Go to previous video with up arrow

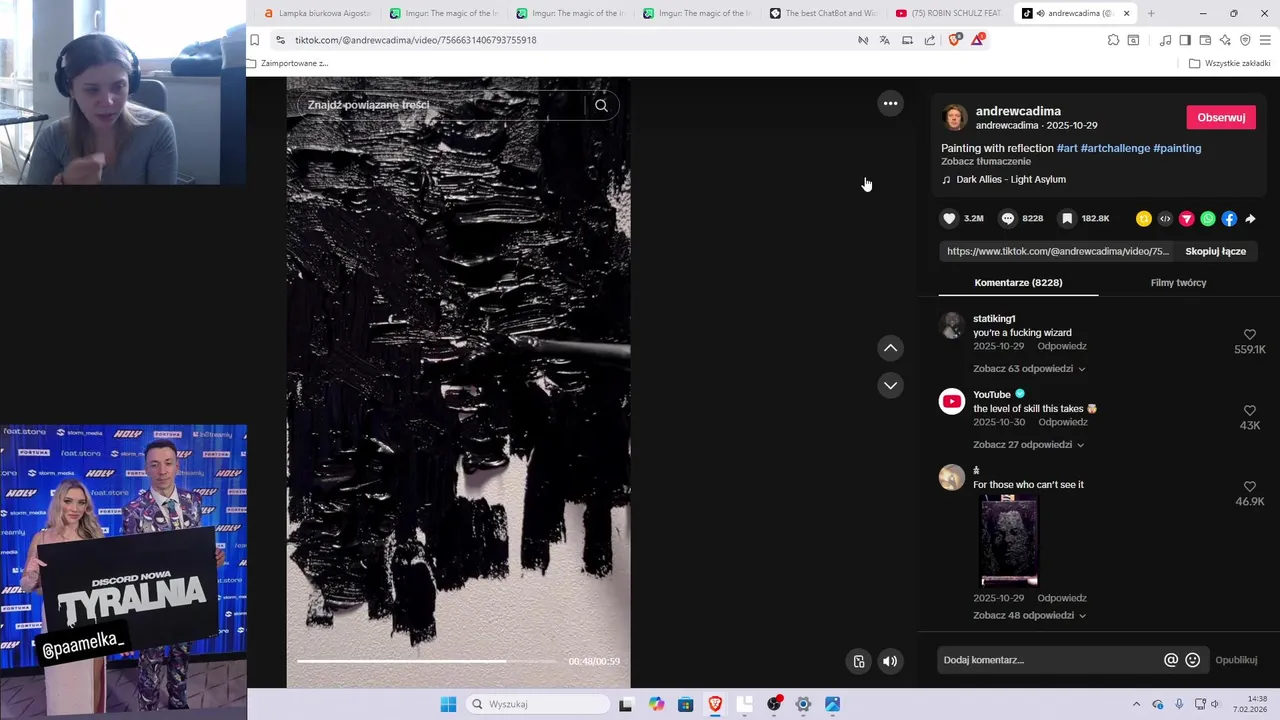point(890,348)
